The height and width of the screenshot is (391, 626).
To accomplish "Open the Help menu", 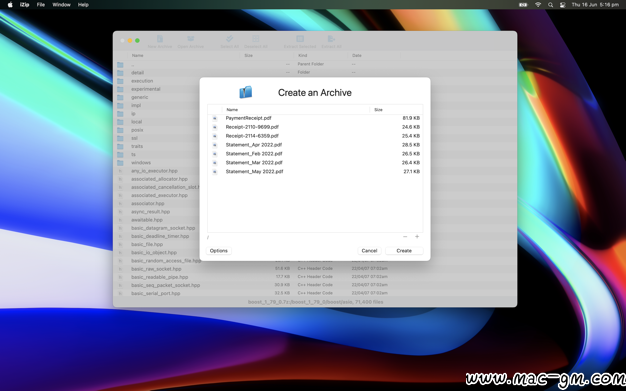I will point(83,5).
